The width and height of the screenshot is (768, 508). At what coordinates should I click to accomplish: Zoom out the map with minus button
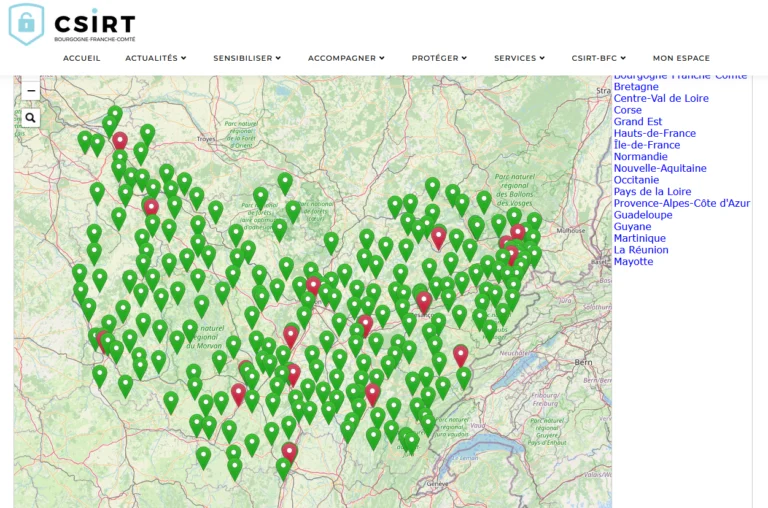point(30,91)
